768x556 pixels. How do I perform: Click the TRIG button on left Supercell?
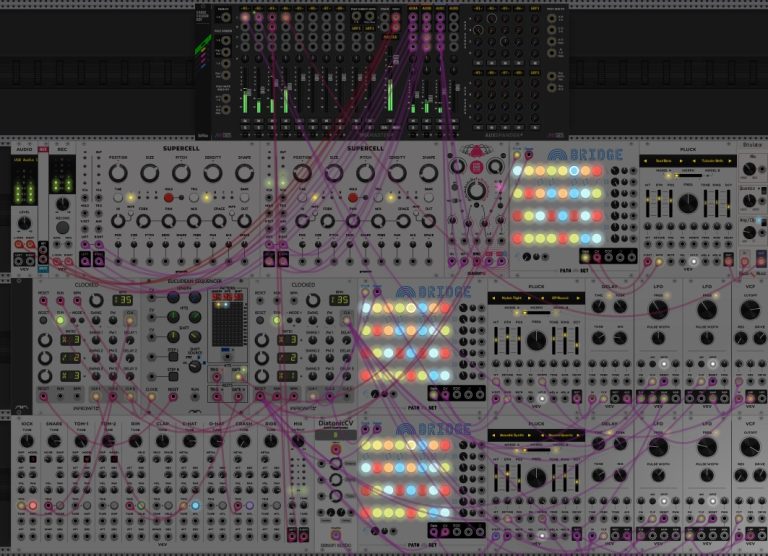pos(194,197)
